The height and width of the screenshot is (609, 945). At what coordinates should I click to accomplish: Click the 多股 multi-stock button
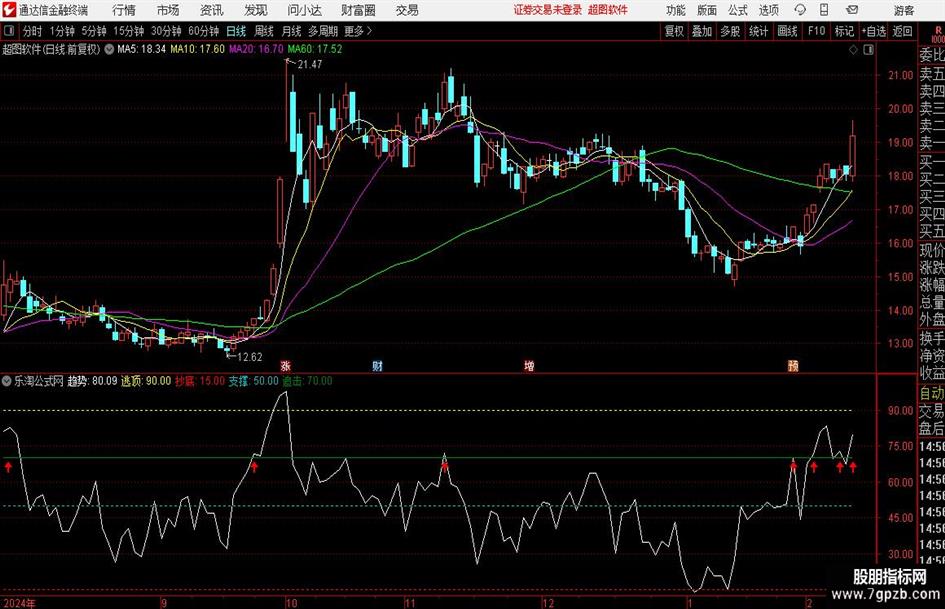(x=730, y=31)
